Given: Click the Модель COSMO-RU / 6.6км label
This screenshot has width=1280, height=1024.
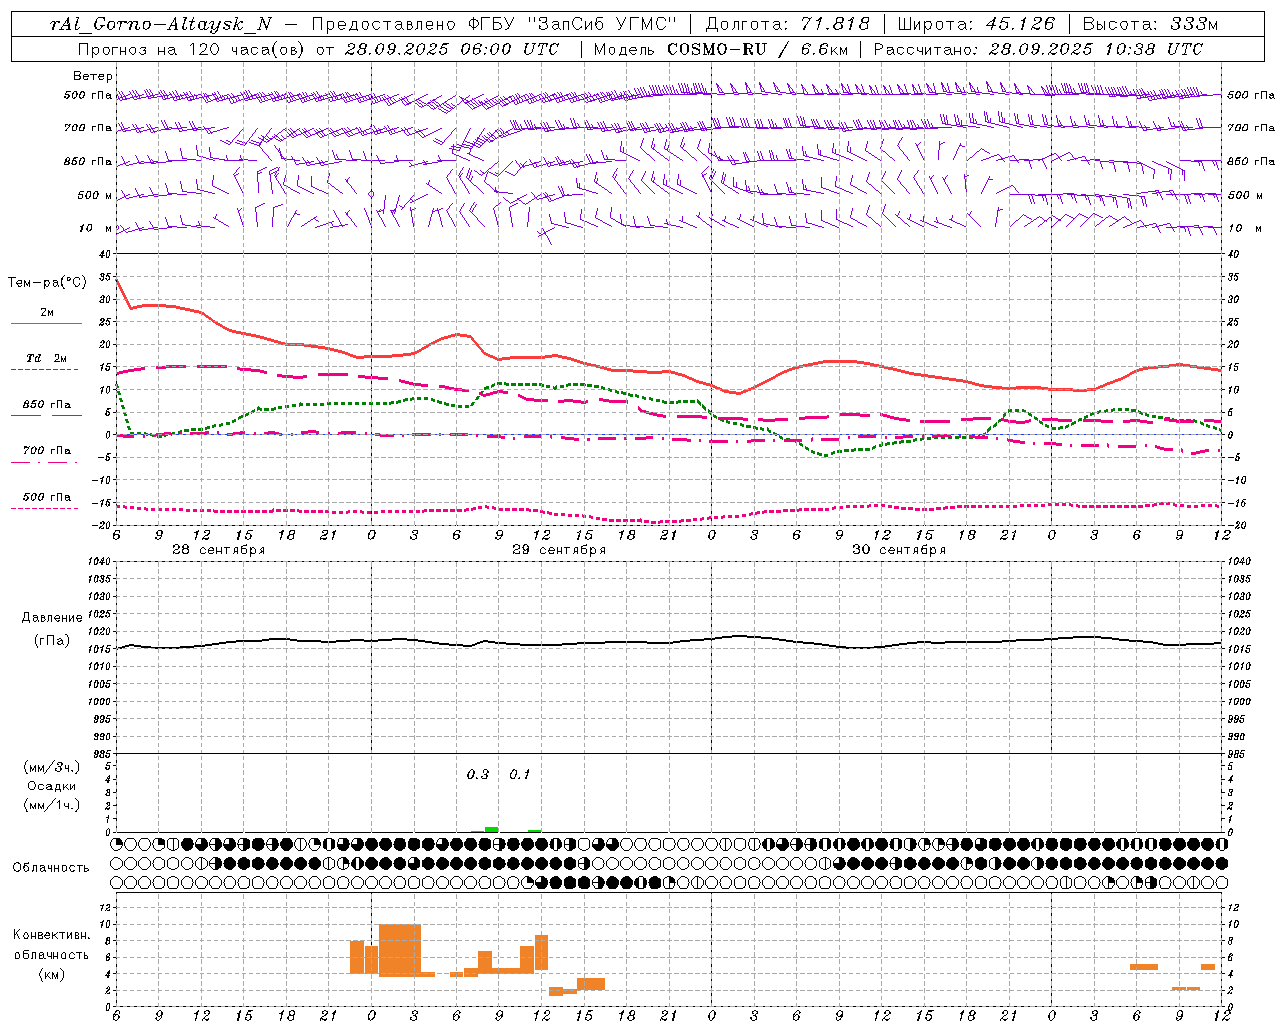Looking at the screenshot, I should (x=720, y=49).
